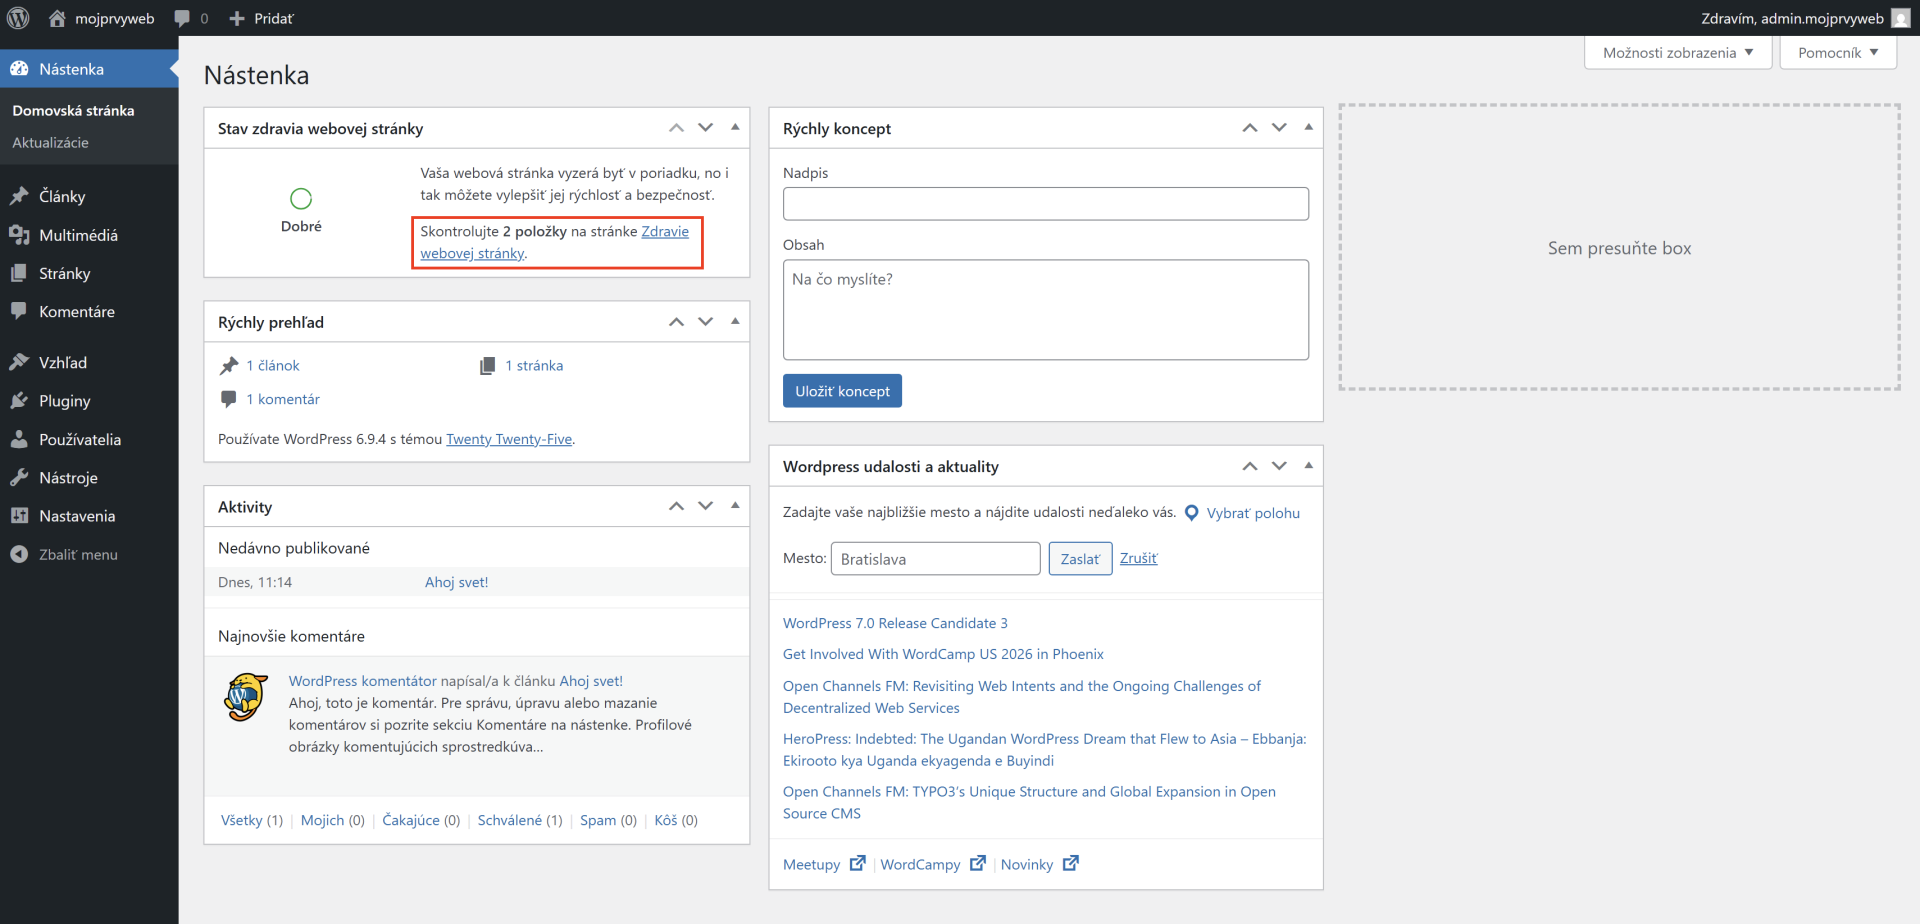This screenshot has width=1920, height=924.
Task: Open Stránky pages menu
Action: pyautogui.click(x=89, y=273)
